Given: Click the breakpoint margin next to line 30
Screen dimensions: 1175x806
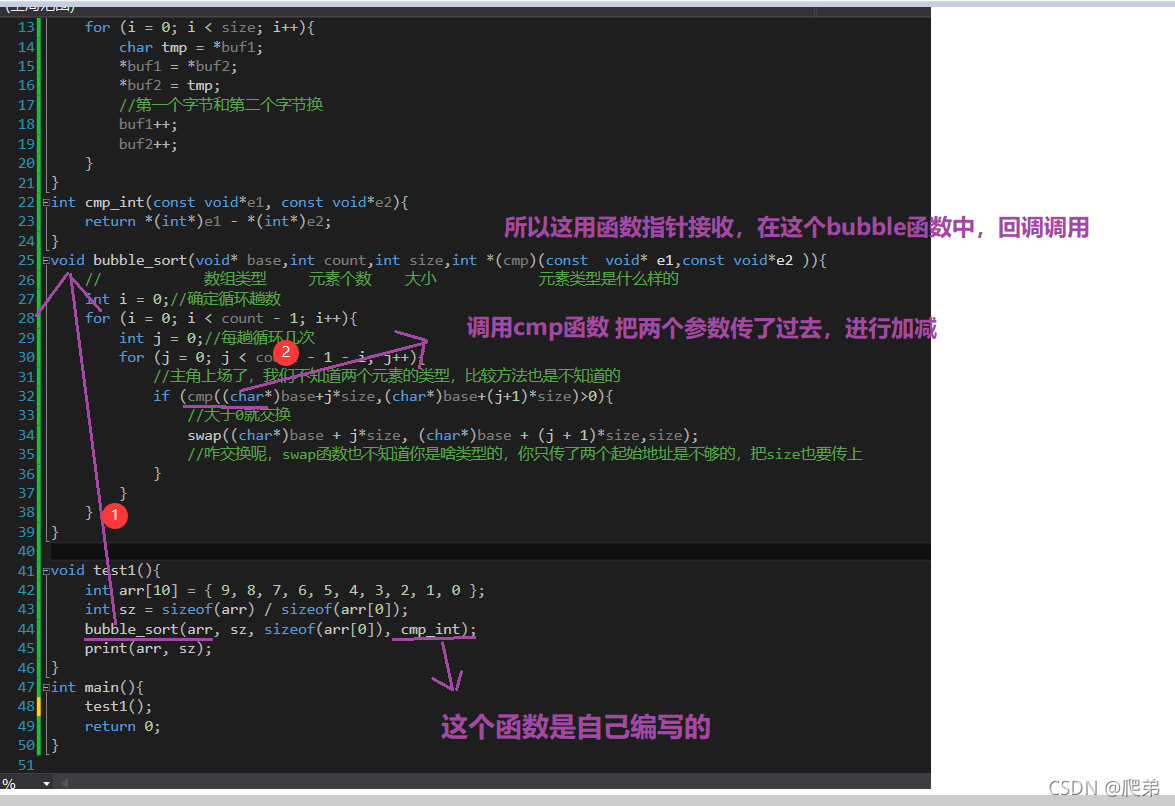Looking at the screenshot, I should 8,356.
